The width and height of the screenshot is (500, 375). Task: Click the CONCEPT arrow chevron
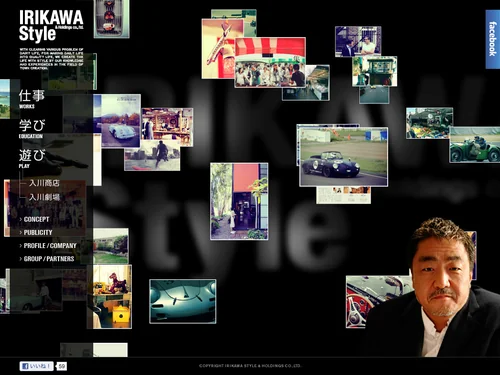point(21,219)
